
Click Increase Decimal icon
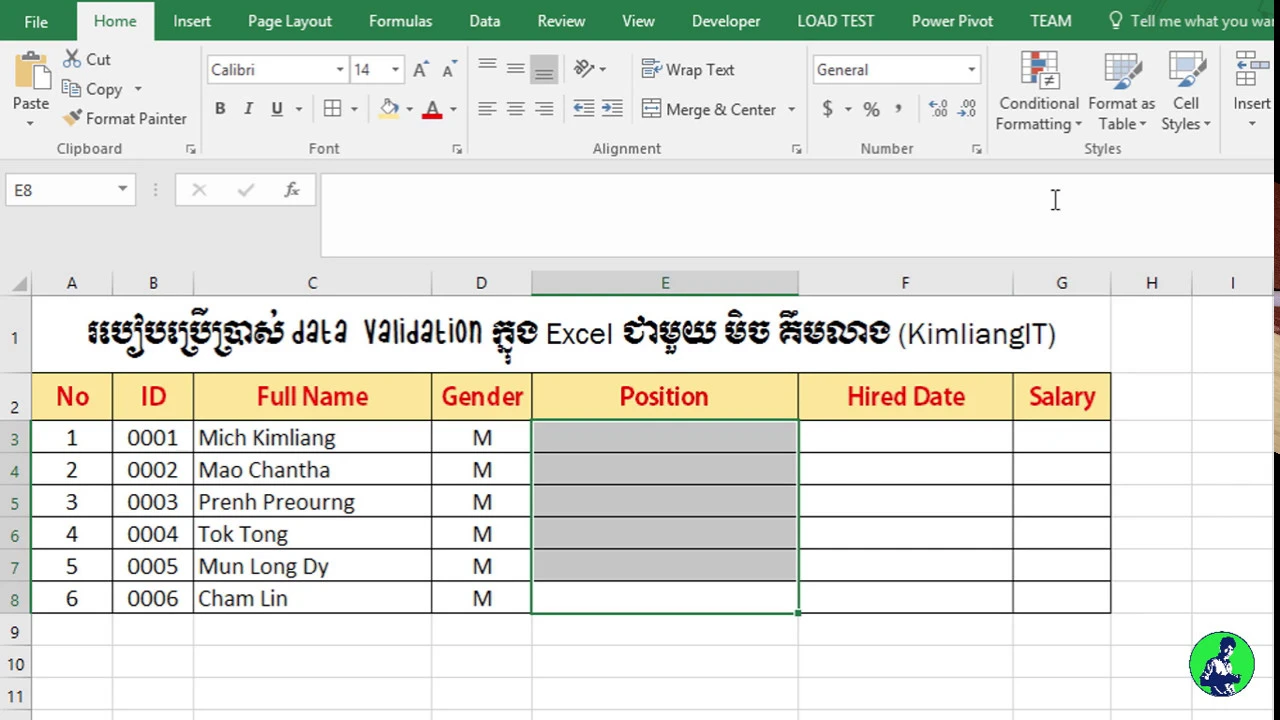[938, 109]
